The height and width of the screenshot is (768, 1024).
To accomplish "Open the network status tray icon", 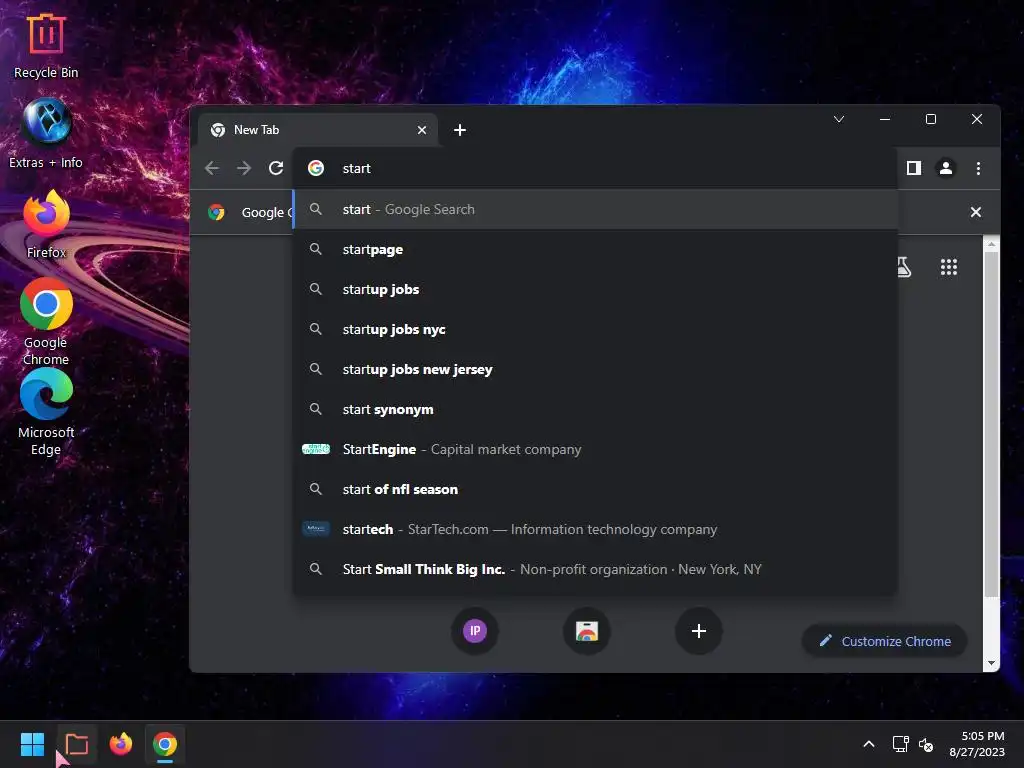I will (901, 744).
